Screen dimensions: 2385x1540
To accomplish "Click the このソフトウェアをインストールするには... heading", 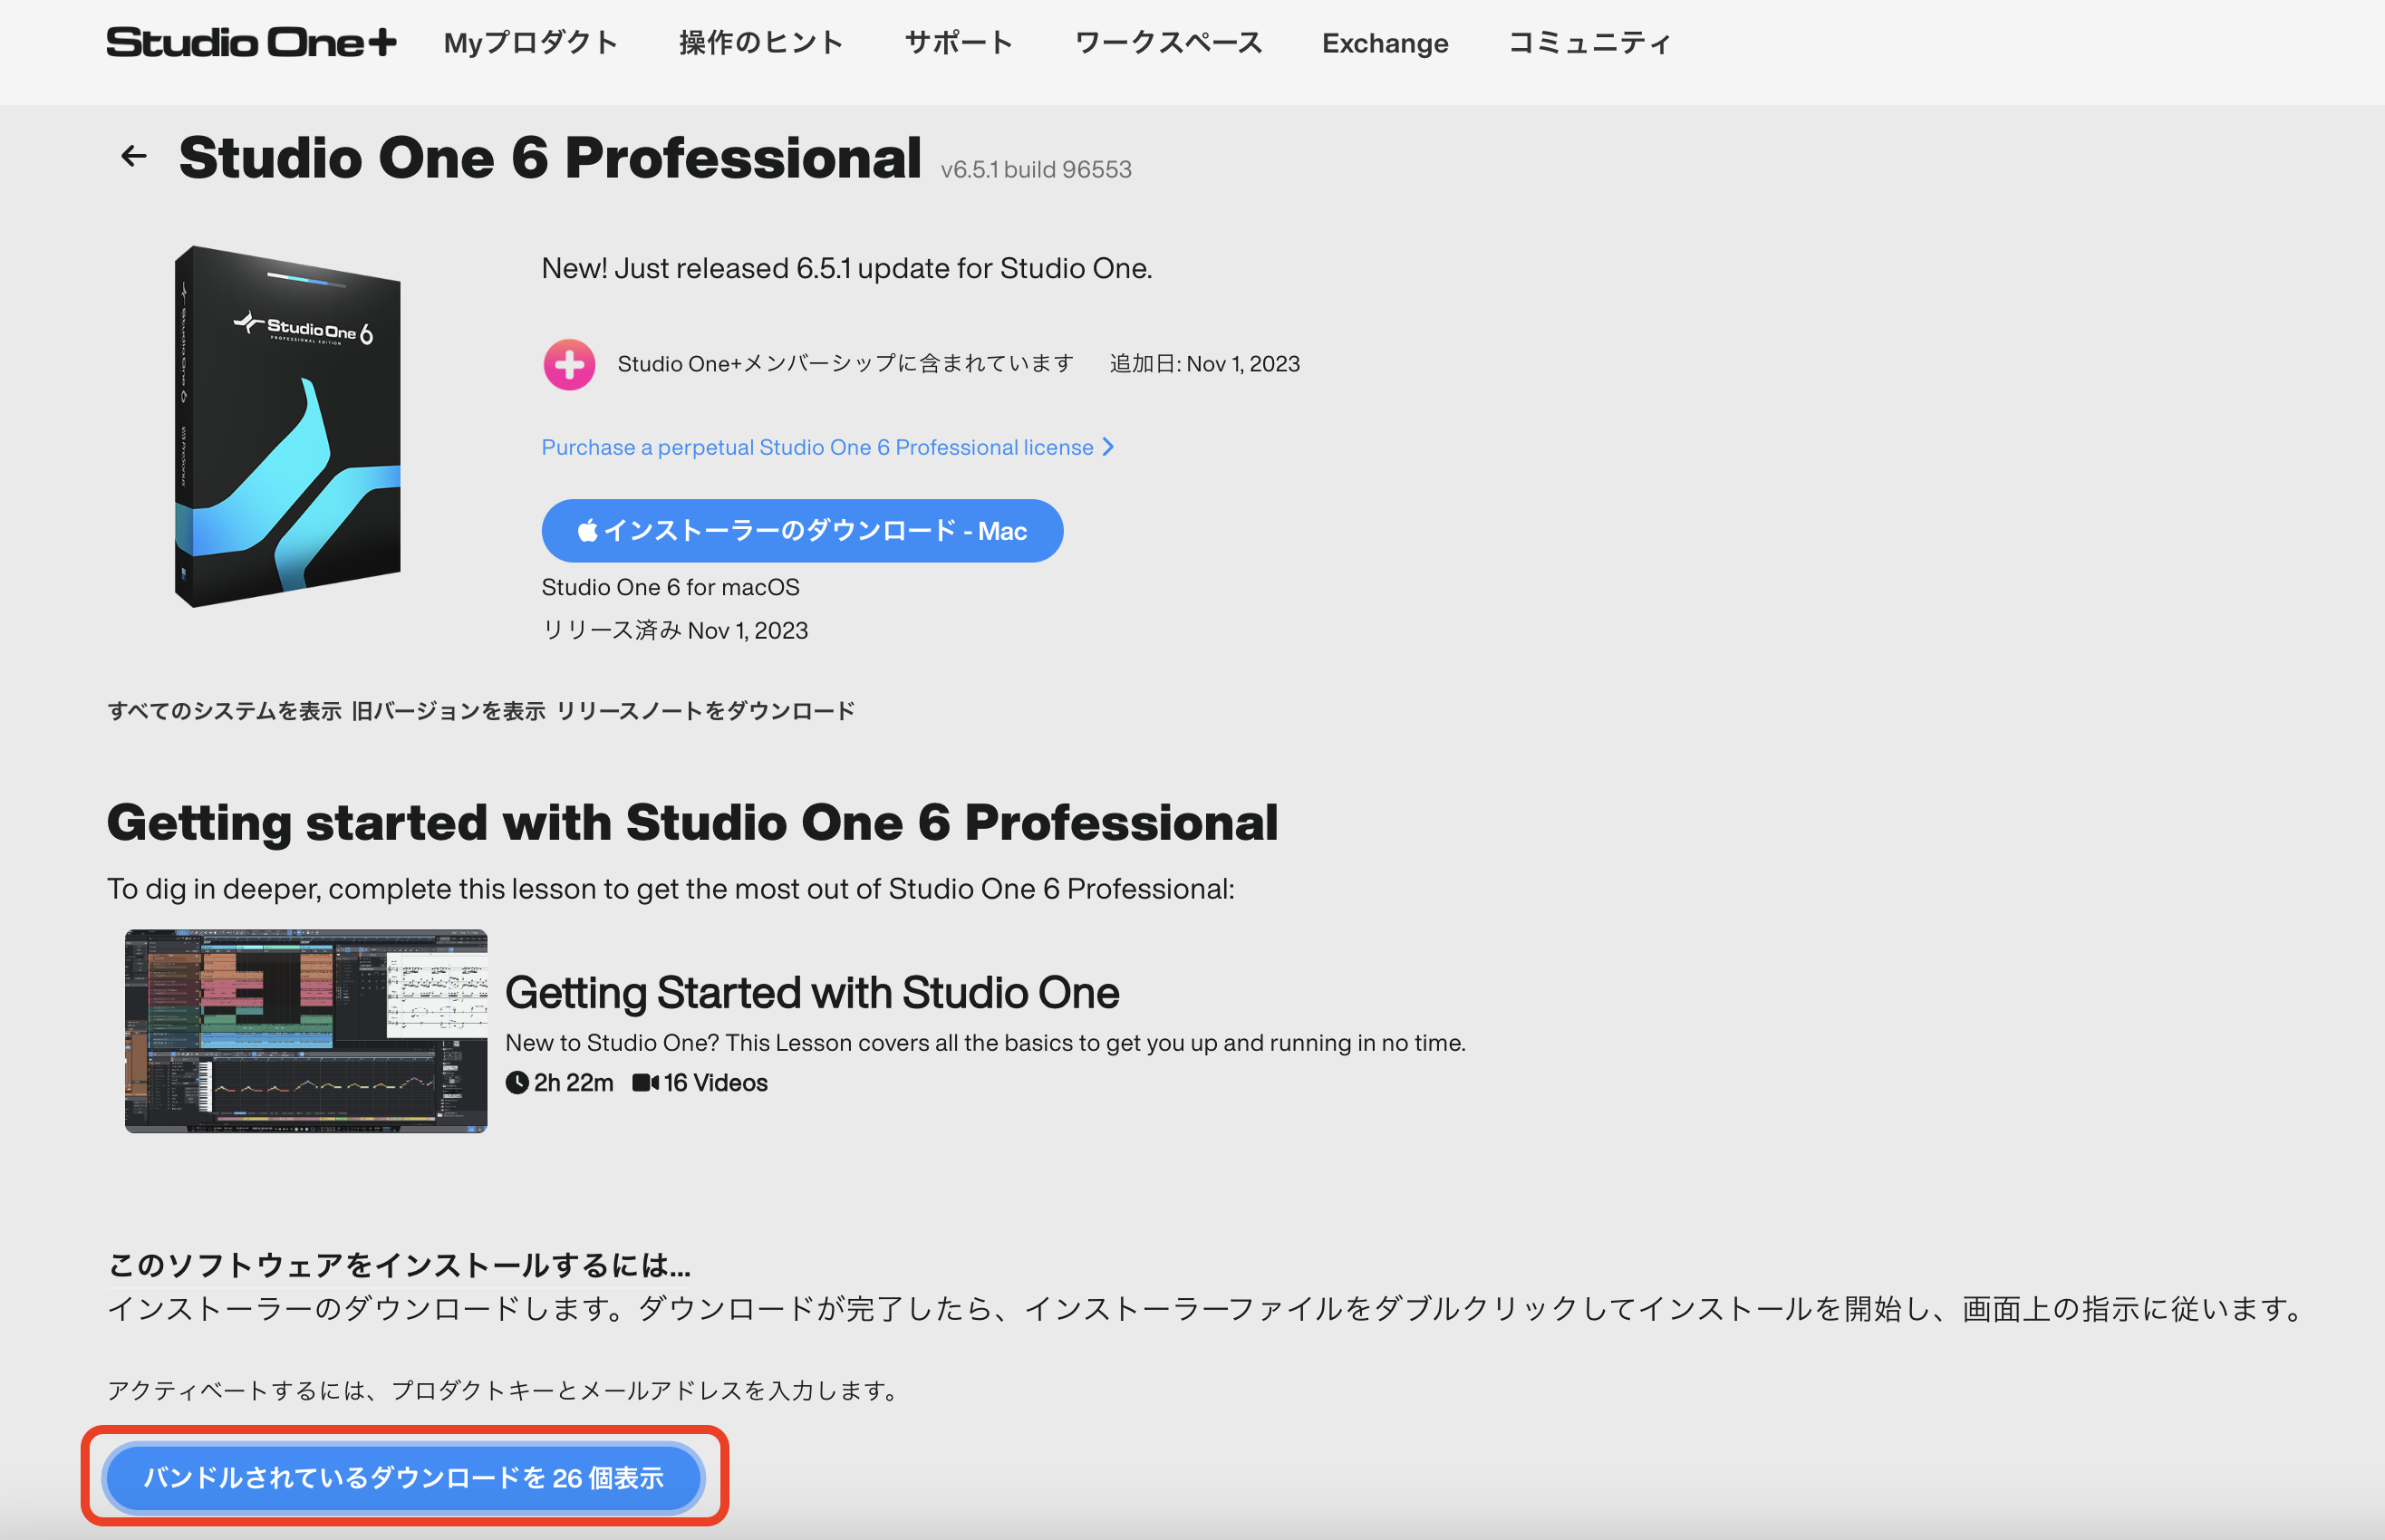I will click(x=399, y=1266).
